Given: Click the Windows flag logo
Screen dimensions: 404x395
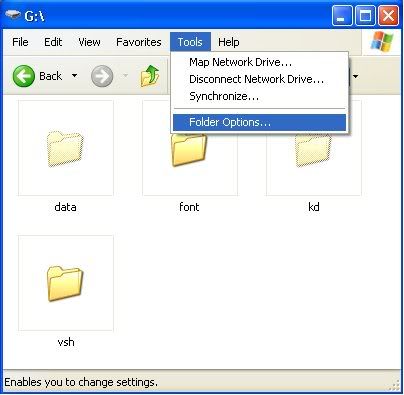Looking at the screenshot, I should pyautogui.click(x=381, y=42).
